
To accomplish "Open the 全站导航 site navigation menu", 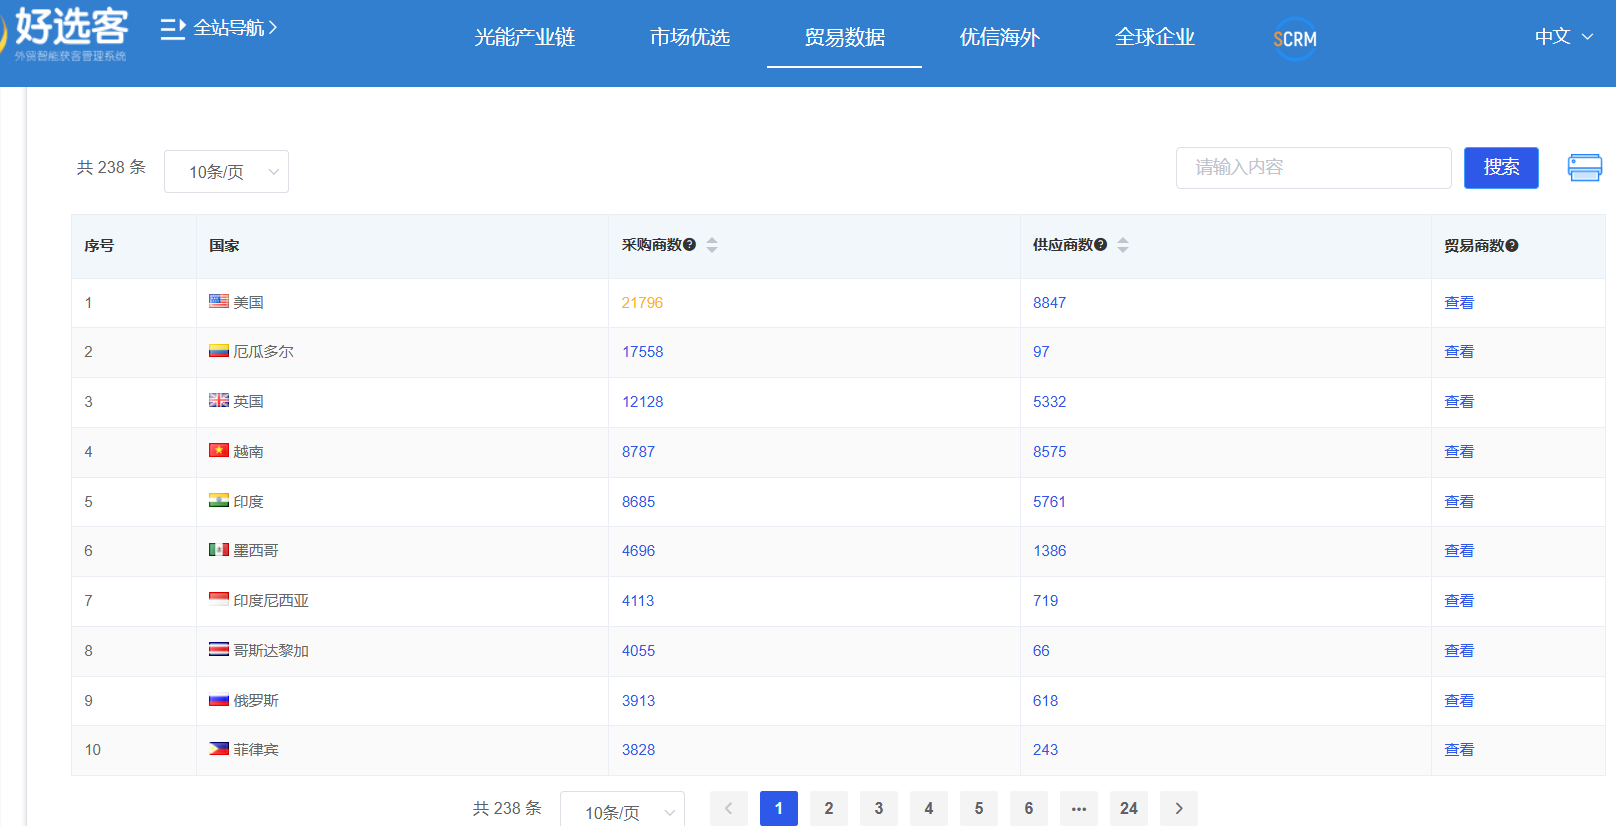I will click(x=219, y=28).
